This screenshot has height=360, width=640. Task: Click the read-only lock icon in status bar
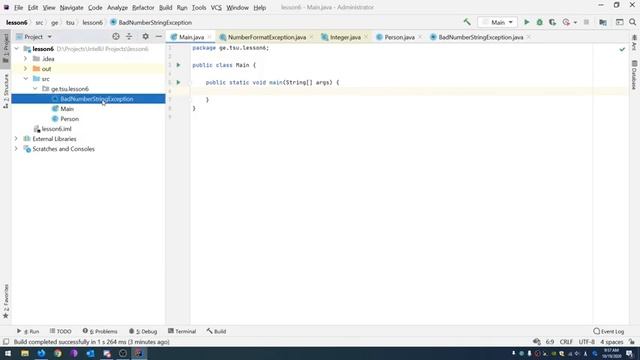pyautogui.click(x=632, y=342)
